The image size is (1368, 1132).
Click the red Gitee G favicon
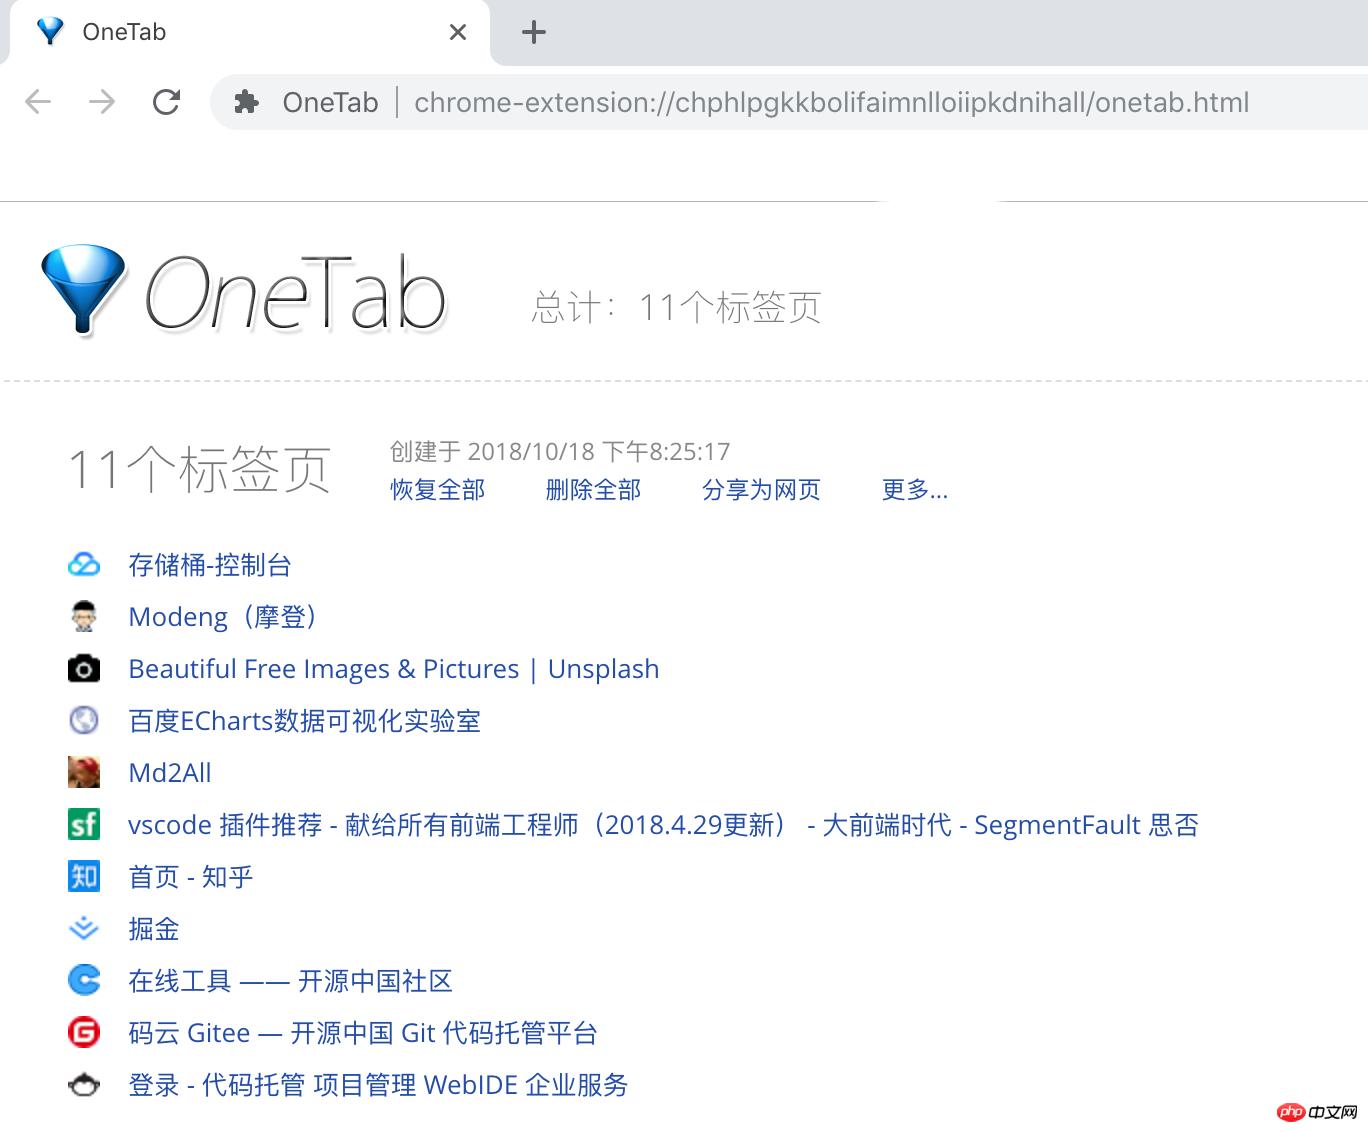[84, 1033]
